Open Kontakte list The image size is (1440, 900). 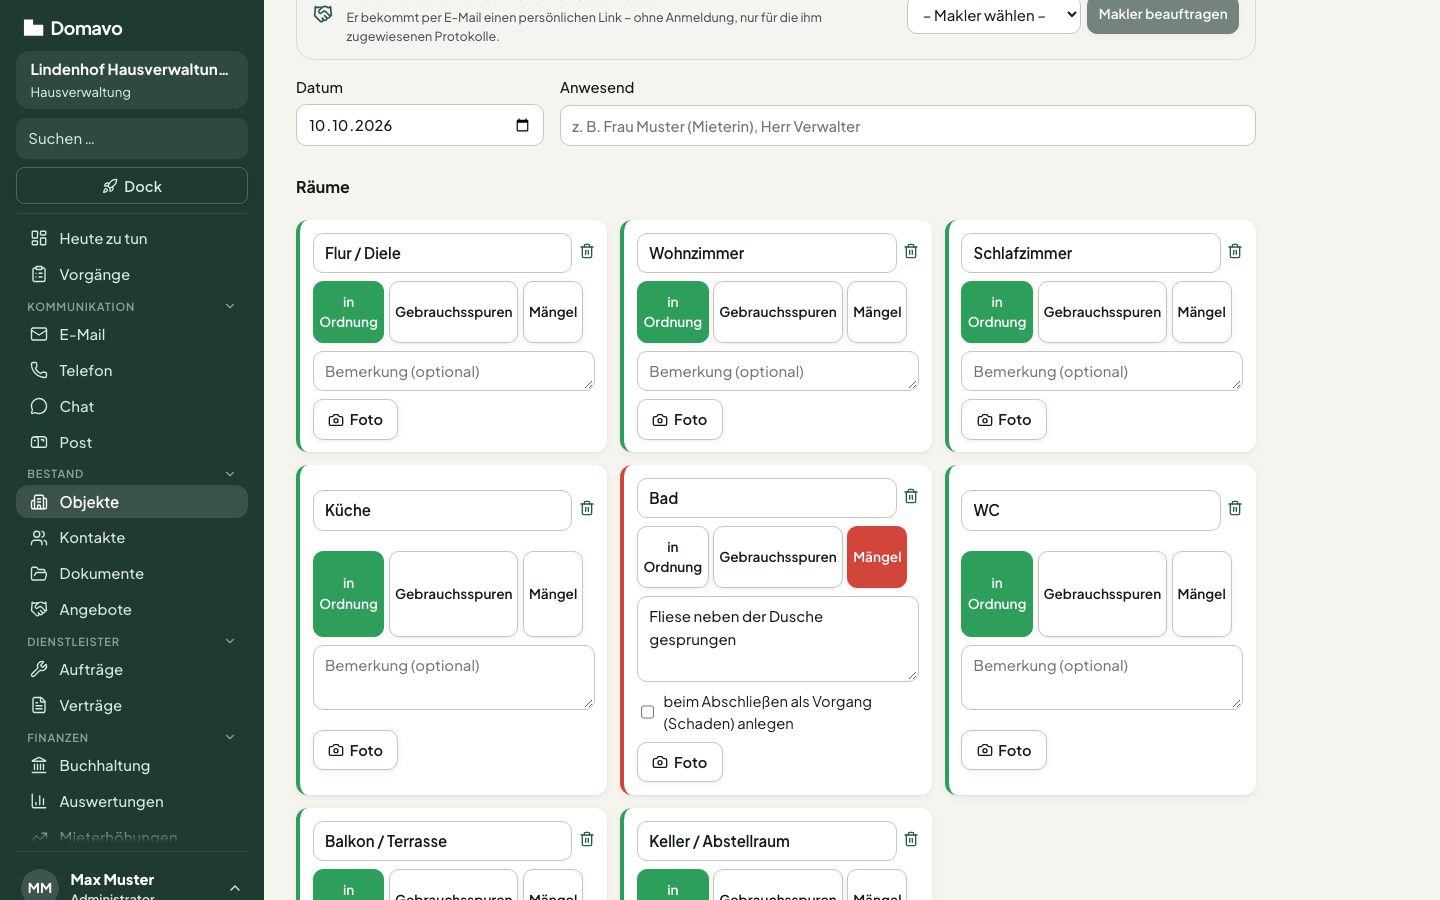point(132,537)
